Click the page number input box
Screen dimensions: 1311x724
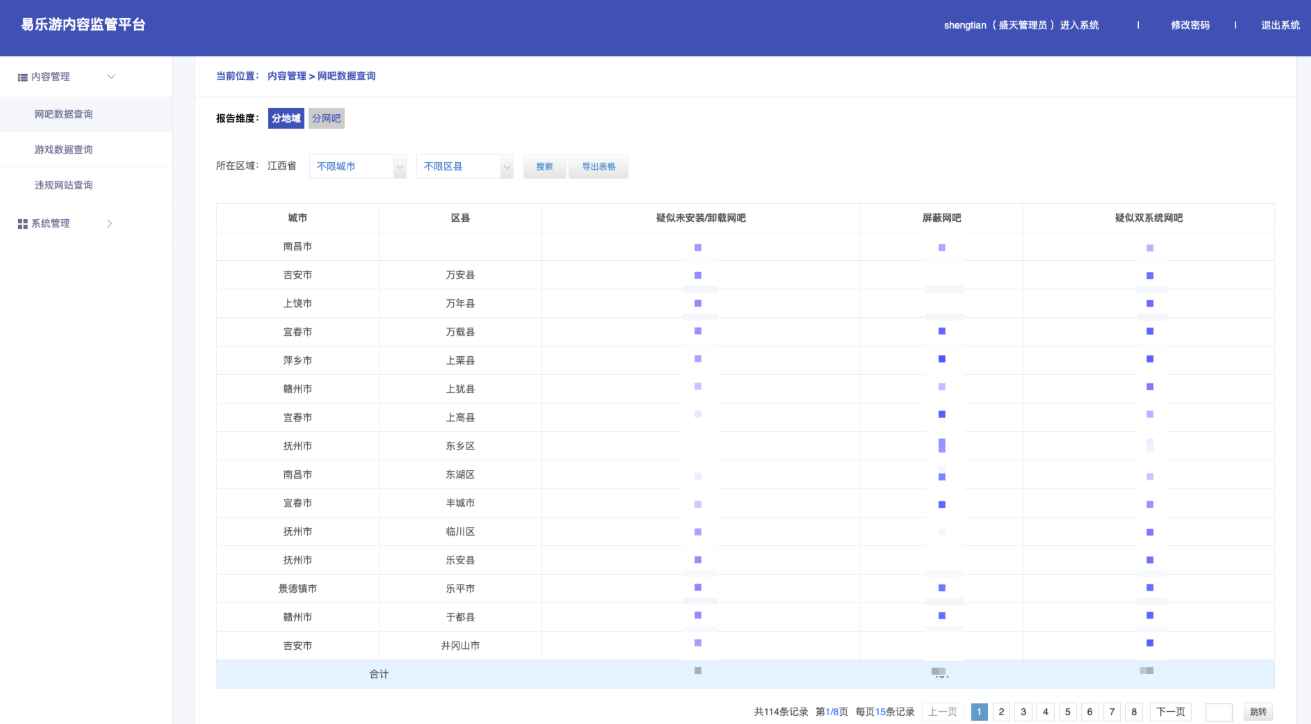pos(1219,712)
